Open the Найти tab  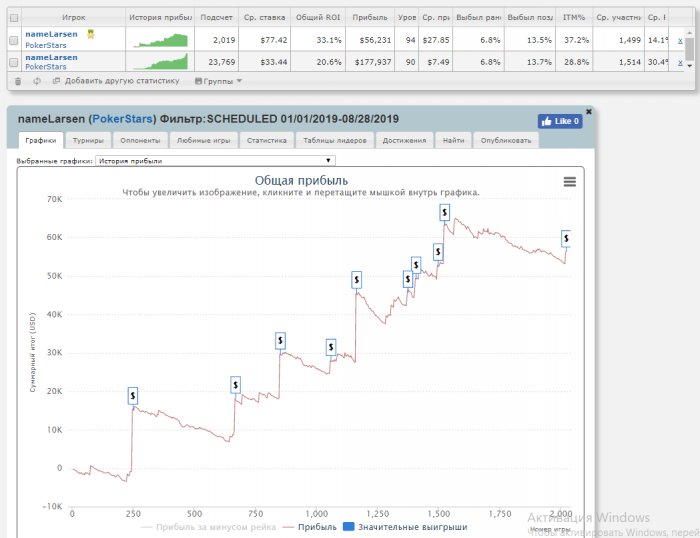(x=453, y=140)
